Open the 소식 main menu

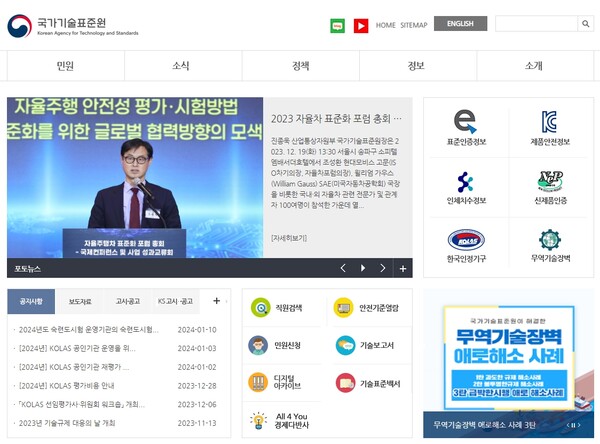(x=183, y=66)
